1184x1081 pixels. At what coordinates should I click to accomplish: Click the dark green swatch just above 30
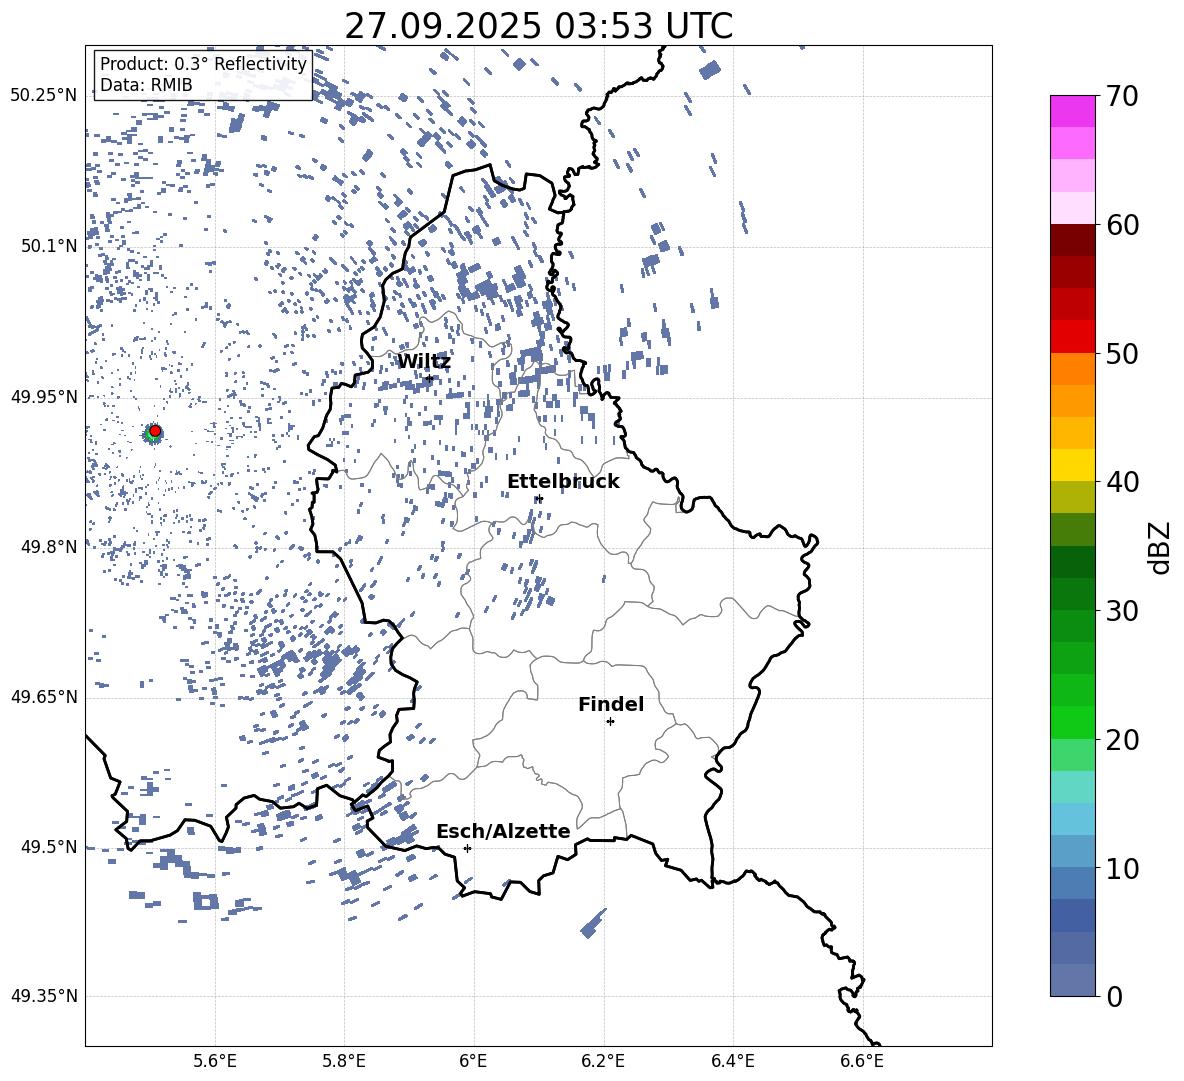click(1072, 594)
